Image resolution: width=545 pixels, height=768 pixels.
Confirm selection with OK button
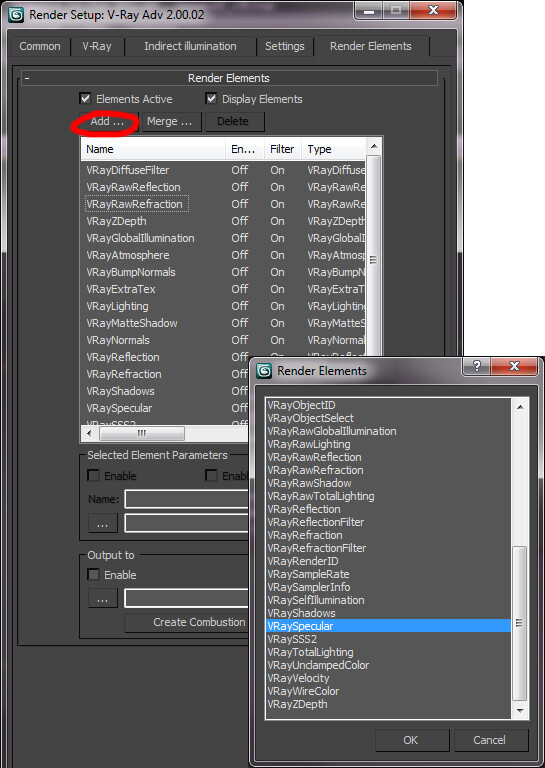tap(411, 740)
